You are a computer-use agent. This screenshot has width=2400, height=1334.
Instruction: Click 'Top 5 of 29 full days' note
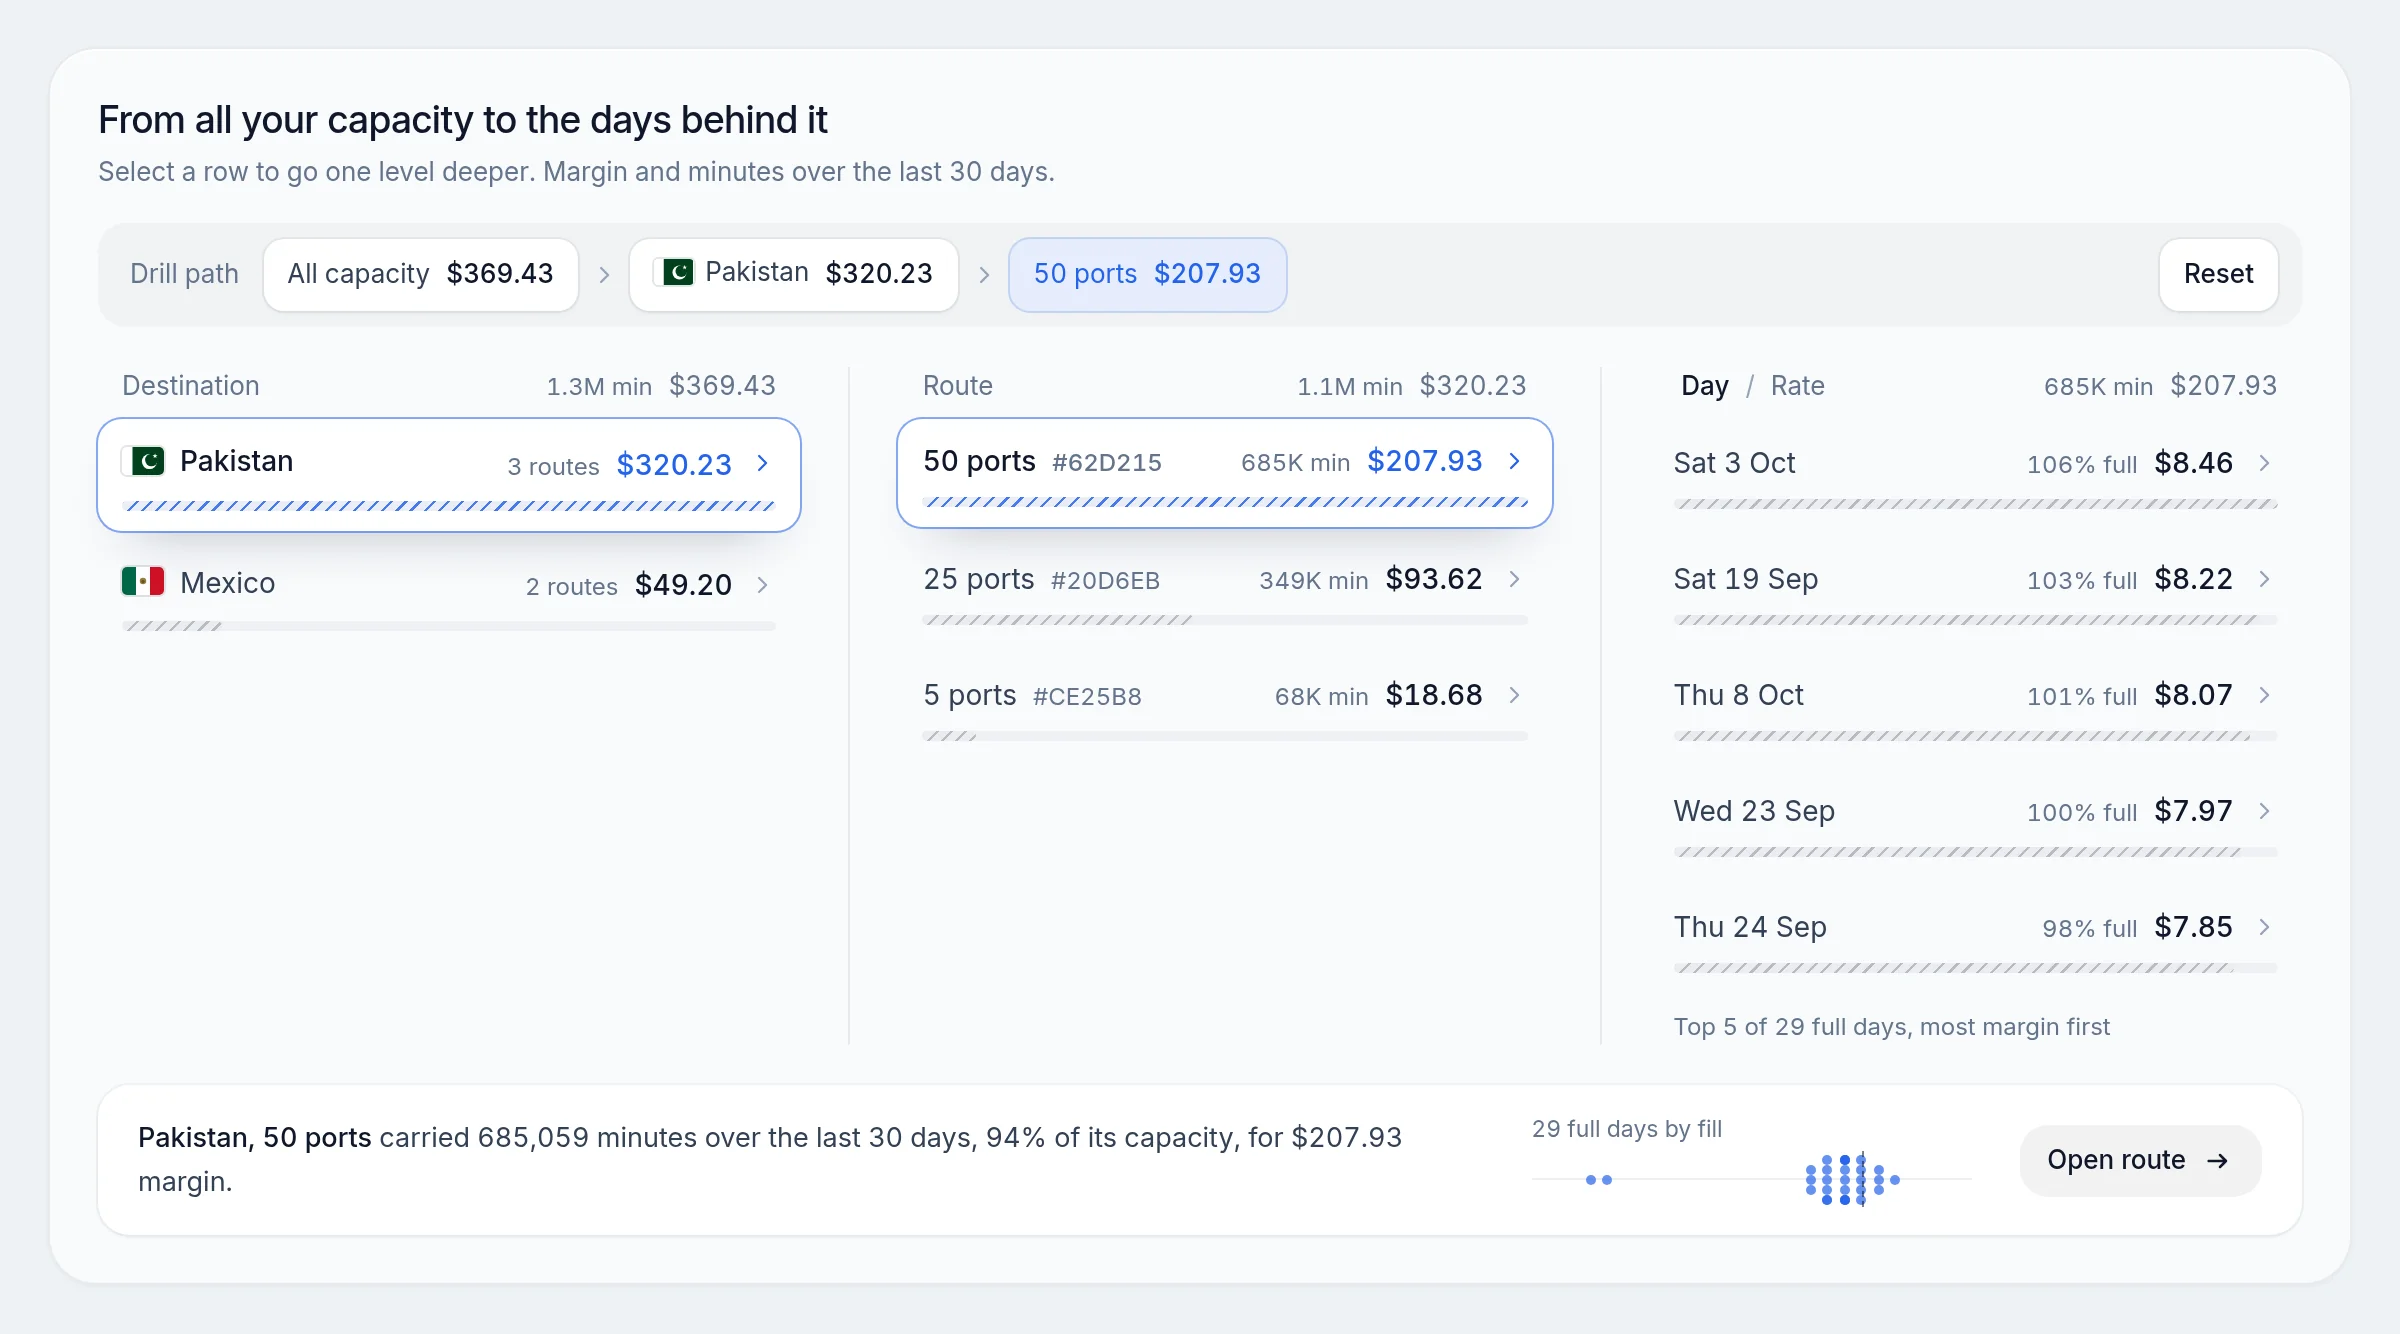pyautogui.click(x=1891, y=1027)
